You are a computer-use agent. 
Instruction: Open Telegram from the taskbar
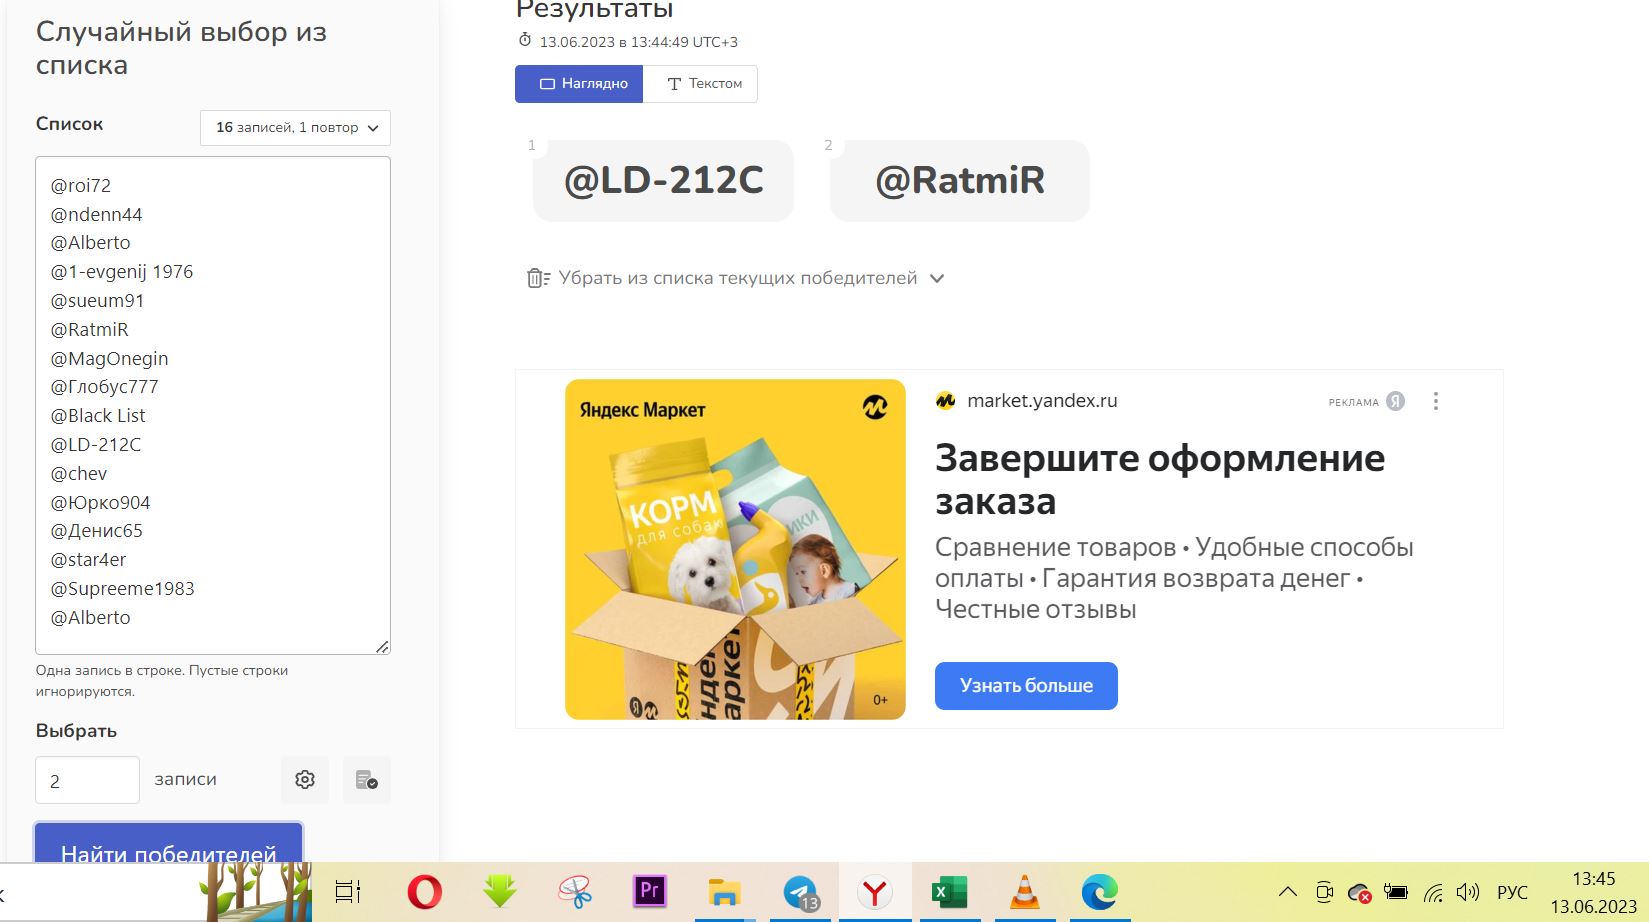tap(800, 891)
